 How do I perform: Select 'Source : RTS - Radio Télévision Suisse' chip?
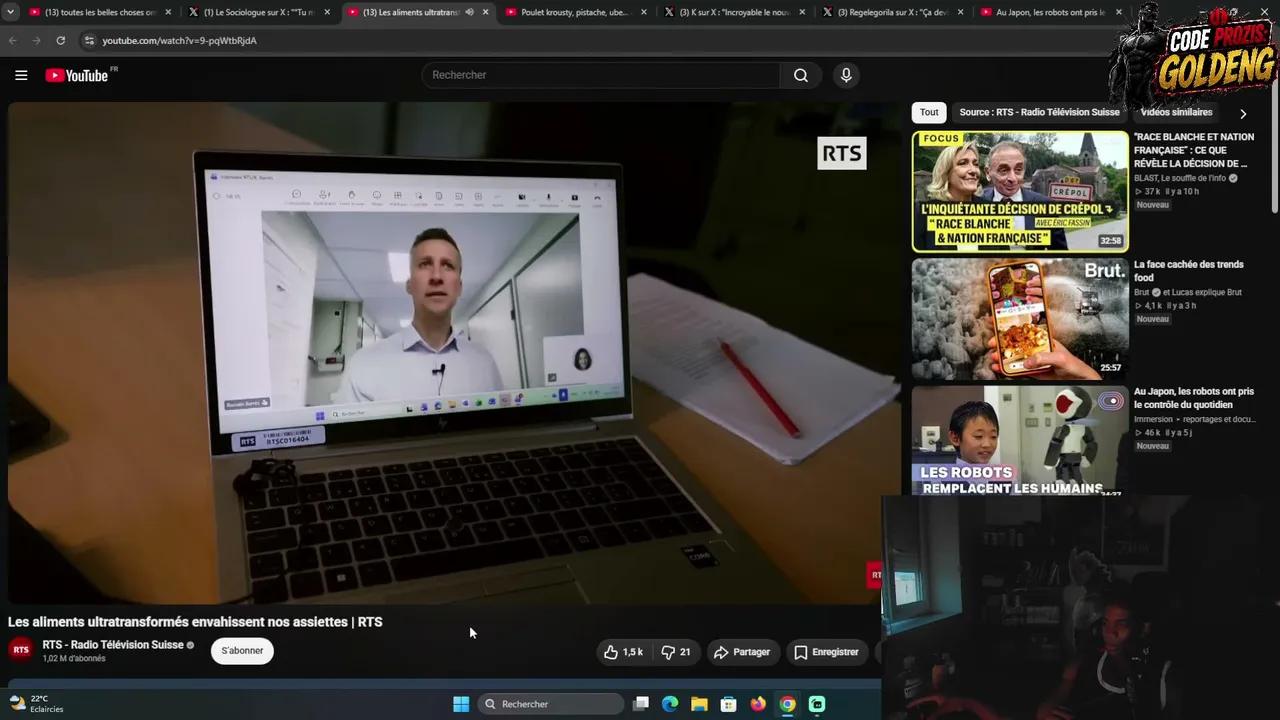pyautogui.click(x=1039, y=112)
